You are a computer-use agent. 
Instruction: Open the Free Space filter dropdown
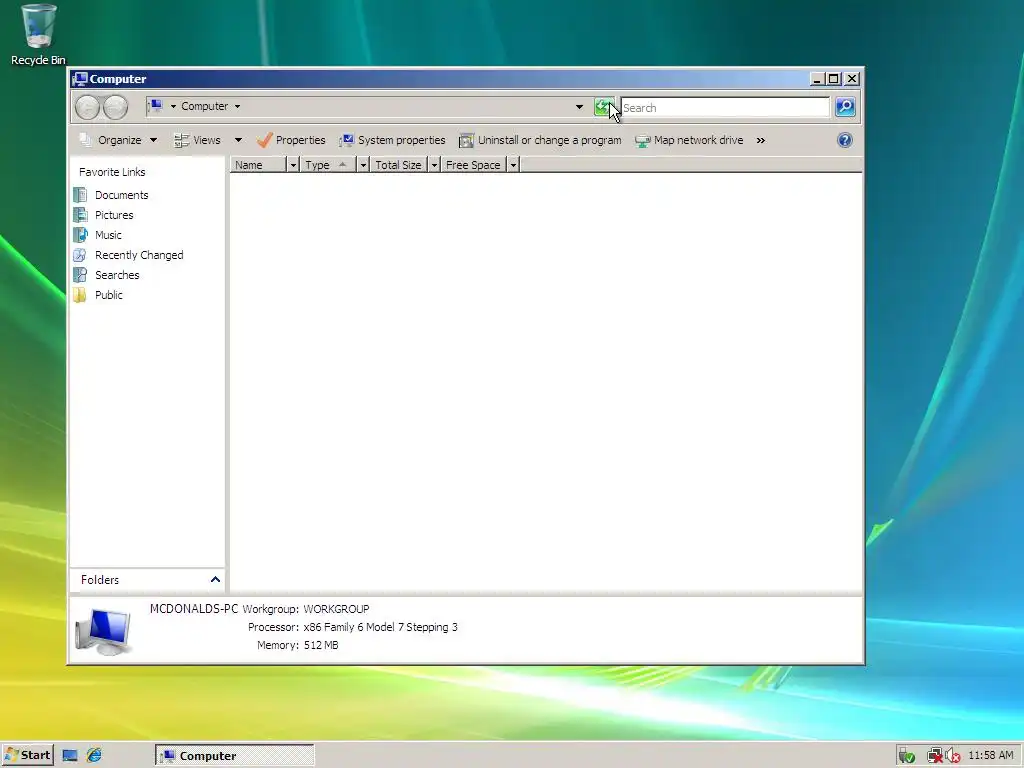(x=513, y=165)
